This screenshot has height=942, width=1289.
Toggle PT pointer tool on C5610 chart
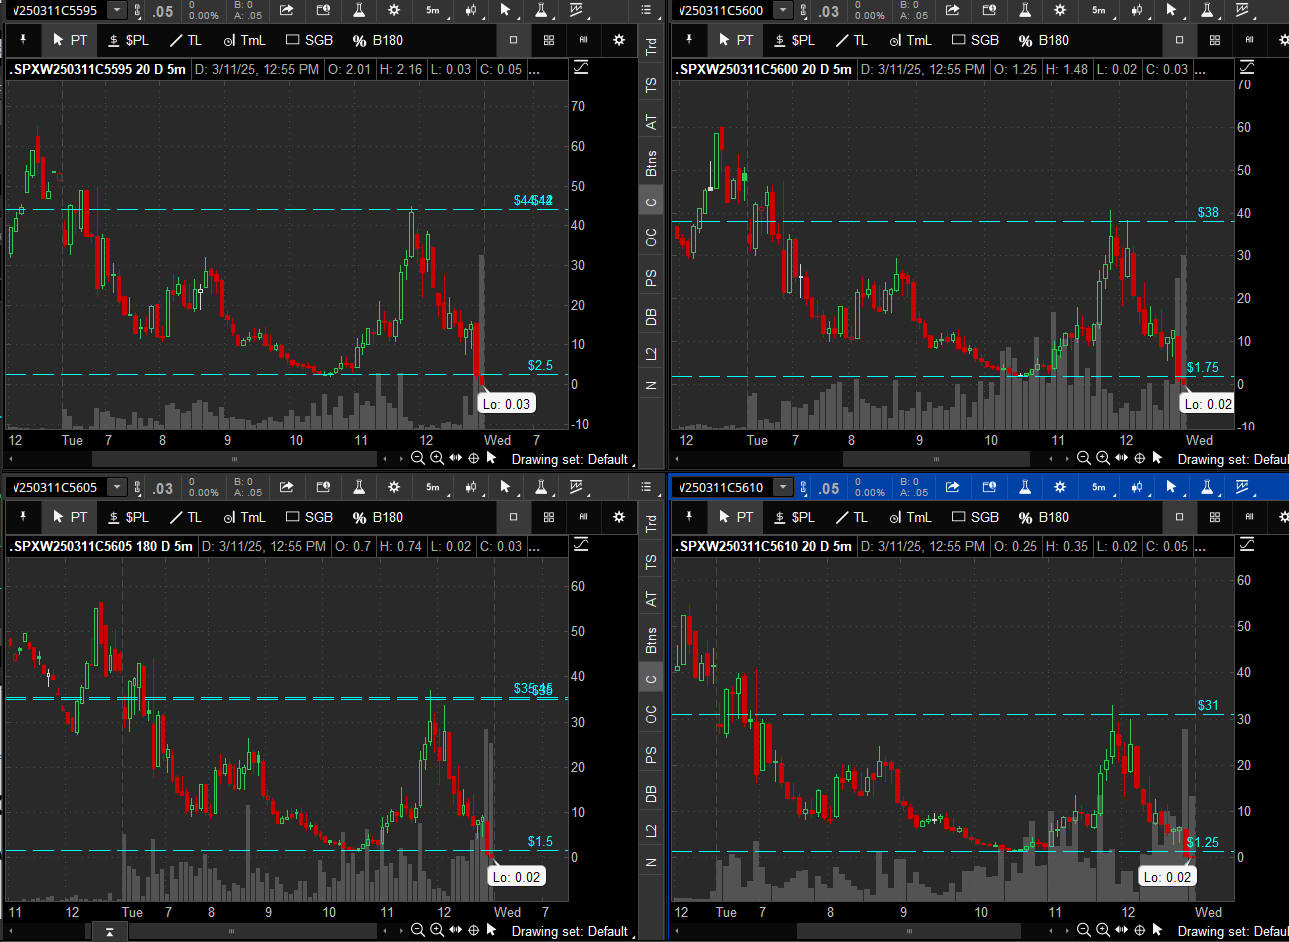(736, 517)
